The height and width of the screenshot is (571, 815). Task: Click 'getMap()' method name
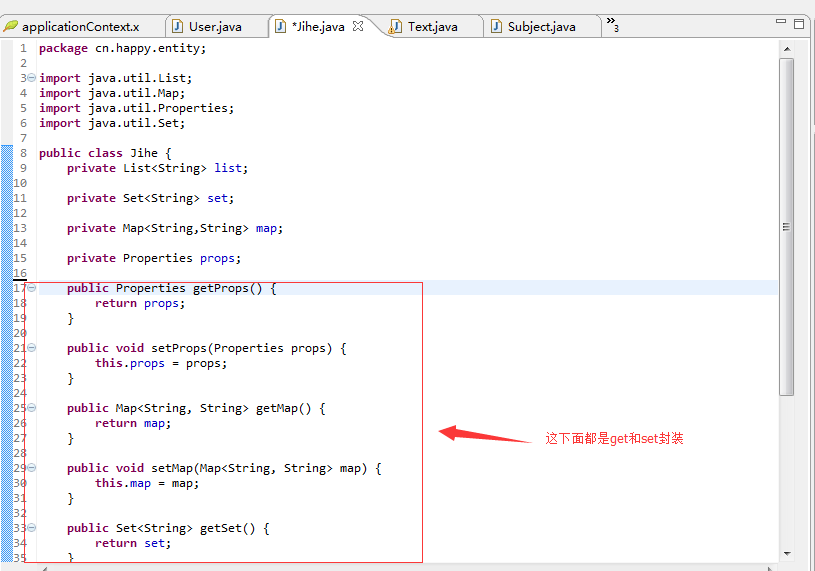point(283,408)
